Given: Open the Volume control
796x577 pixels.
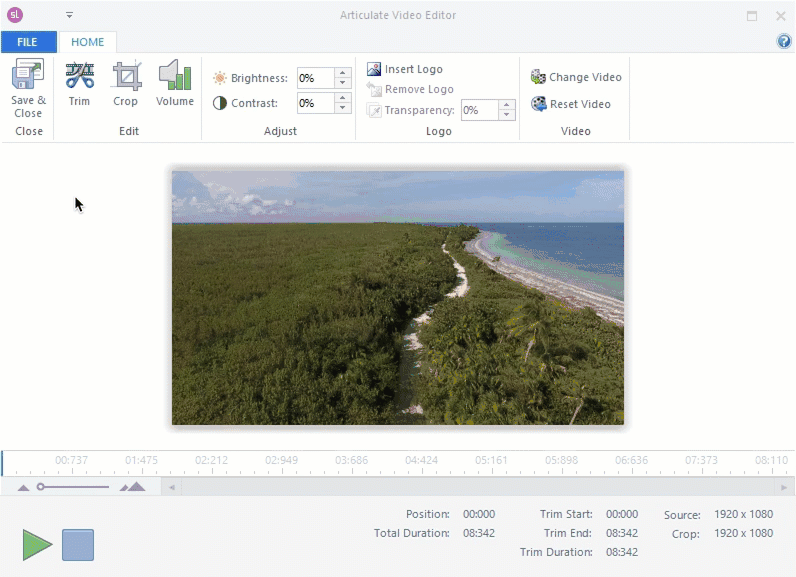Looking at the screenshot, I should point(175,76).
